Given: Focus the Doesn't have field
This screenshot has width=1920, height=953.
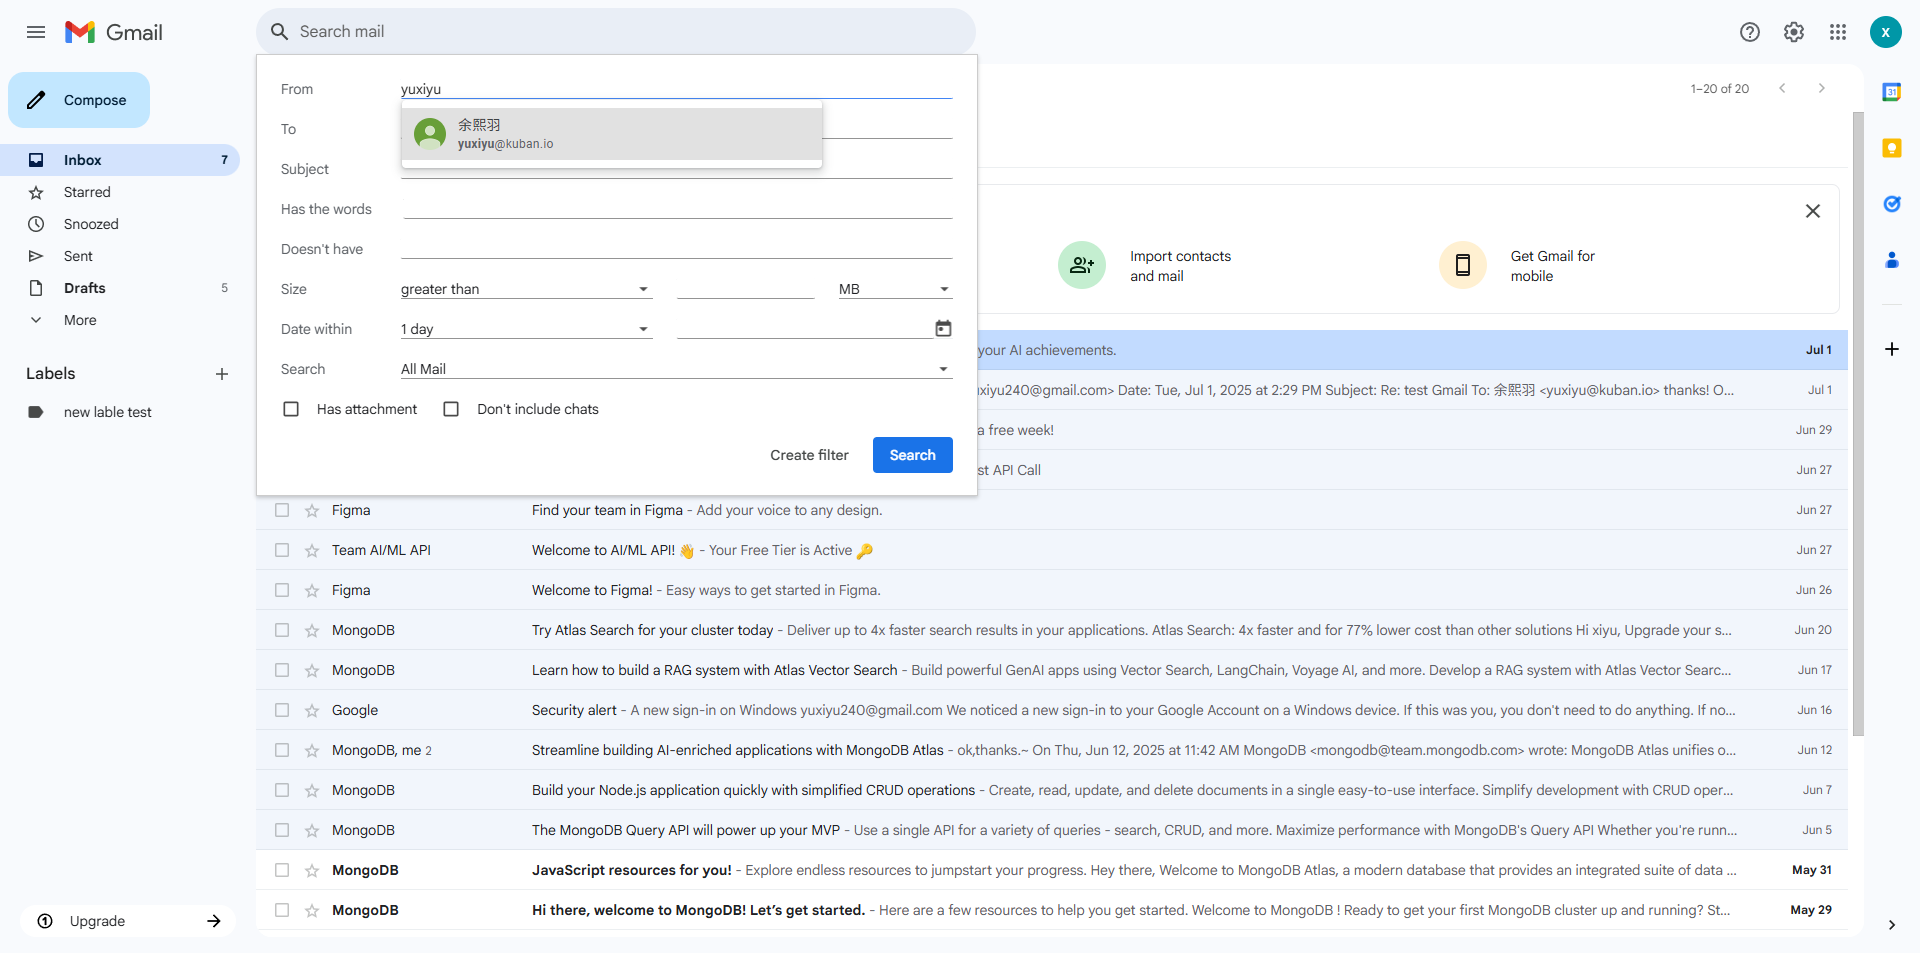Looking at the screenshot, I should (676, 248).
